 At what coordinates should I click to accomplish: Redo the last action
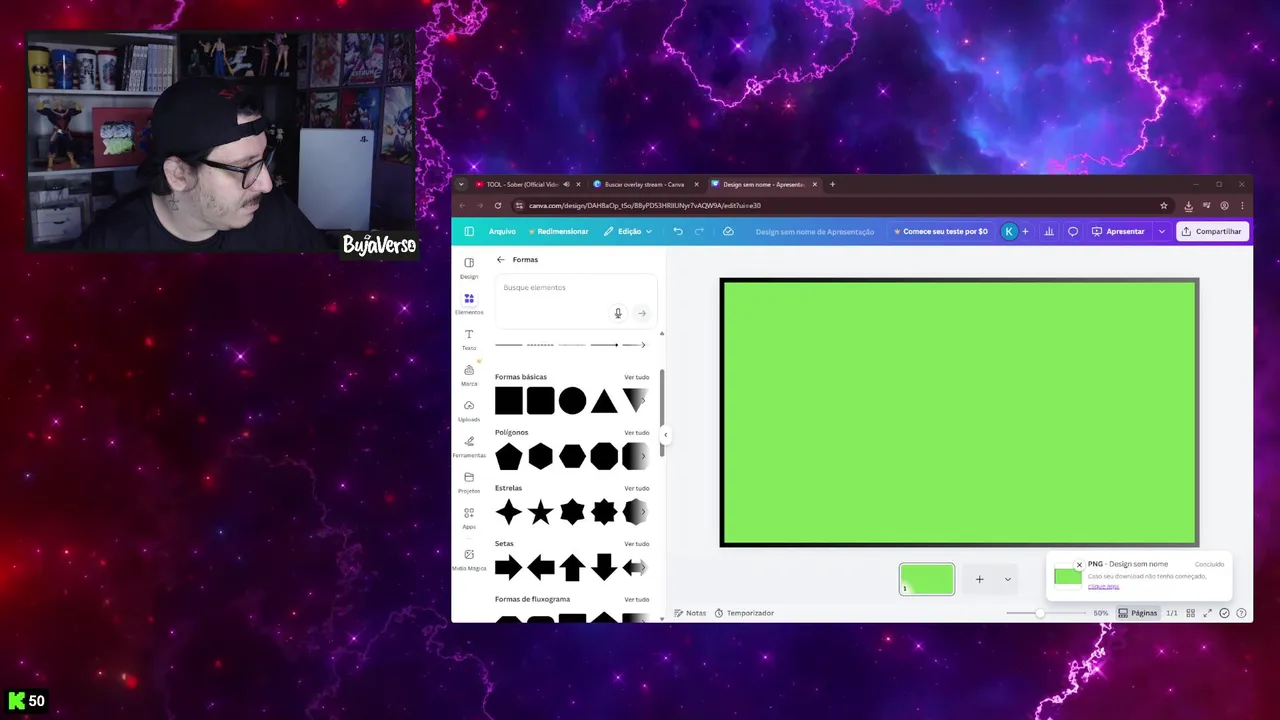point(699,231)
